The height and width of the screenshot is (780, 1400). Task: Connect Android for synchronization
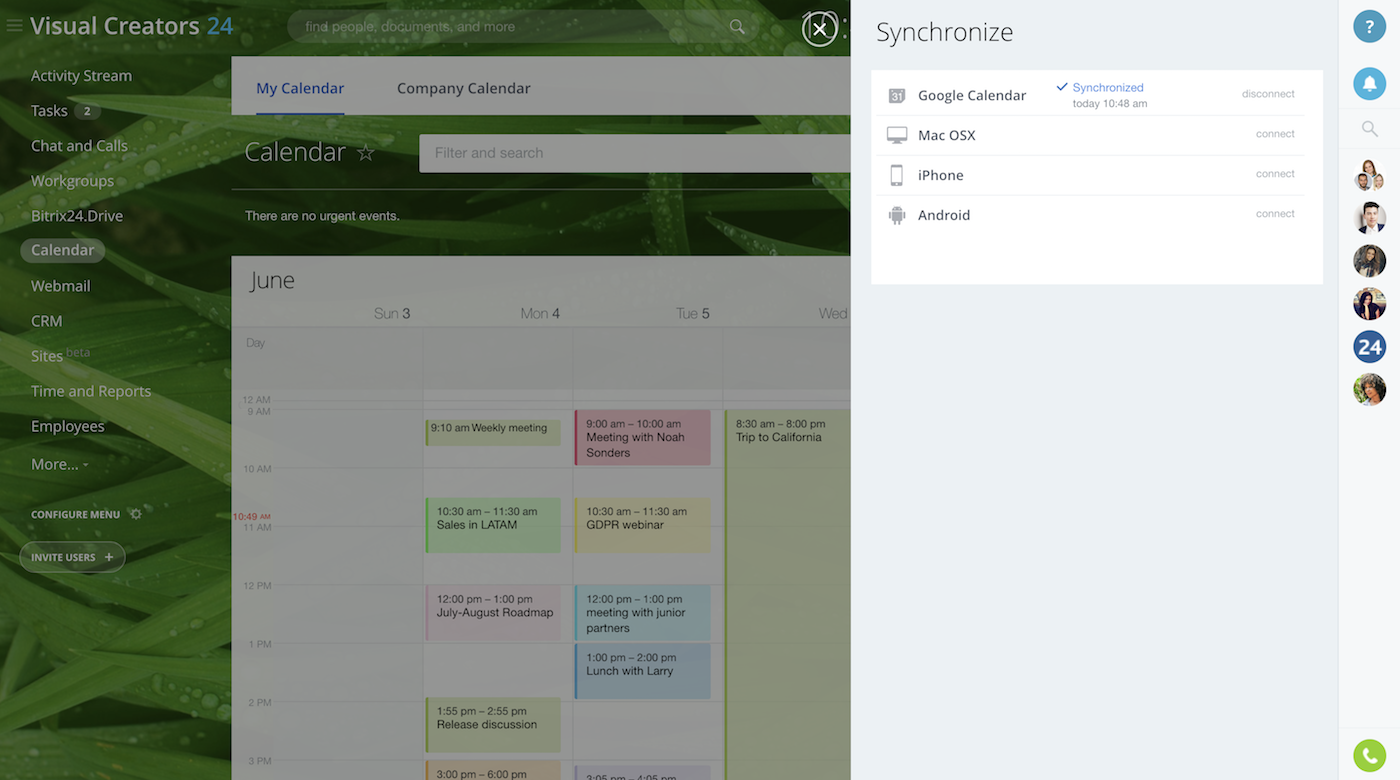click(1274, 214)
